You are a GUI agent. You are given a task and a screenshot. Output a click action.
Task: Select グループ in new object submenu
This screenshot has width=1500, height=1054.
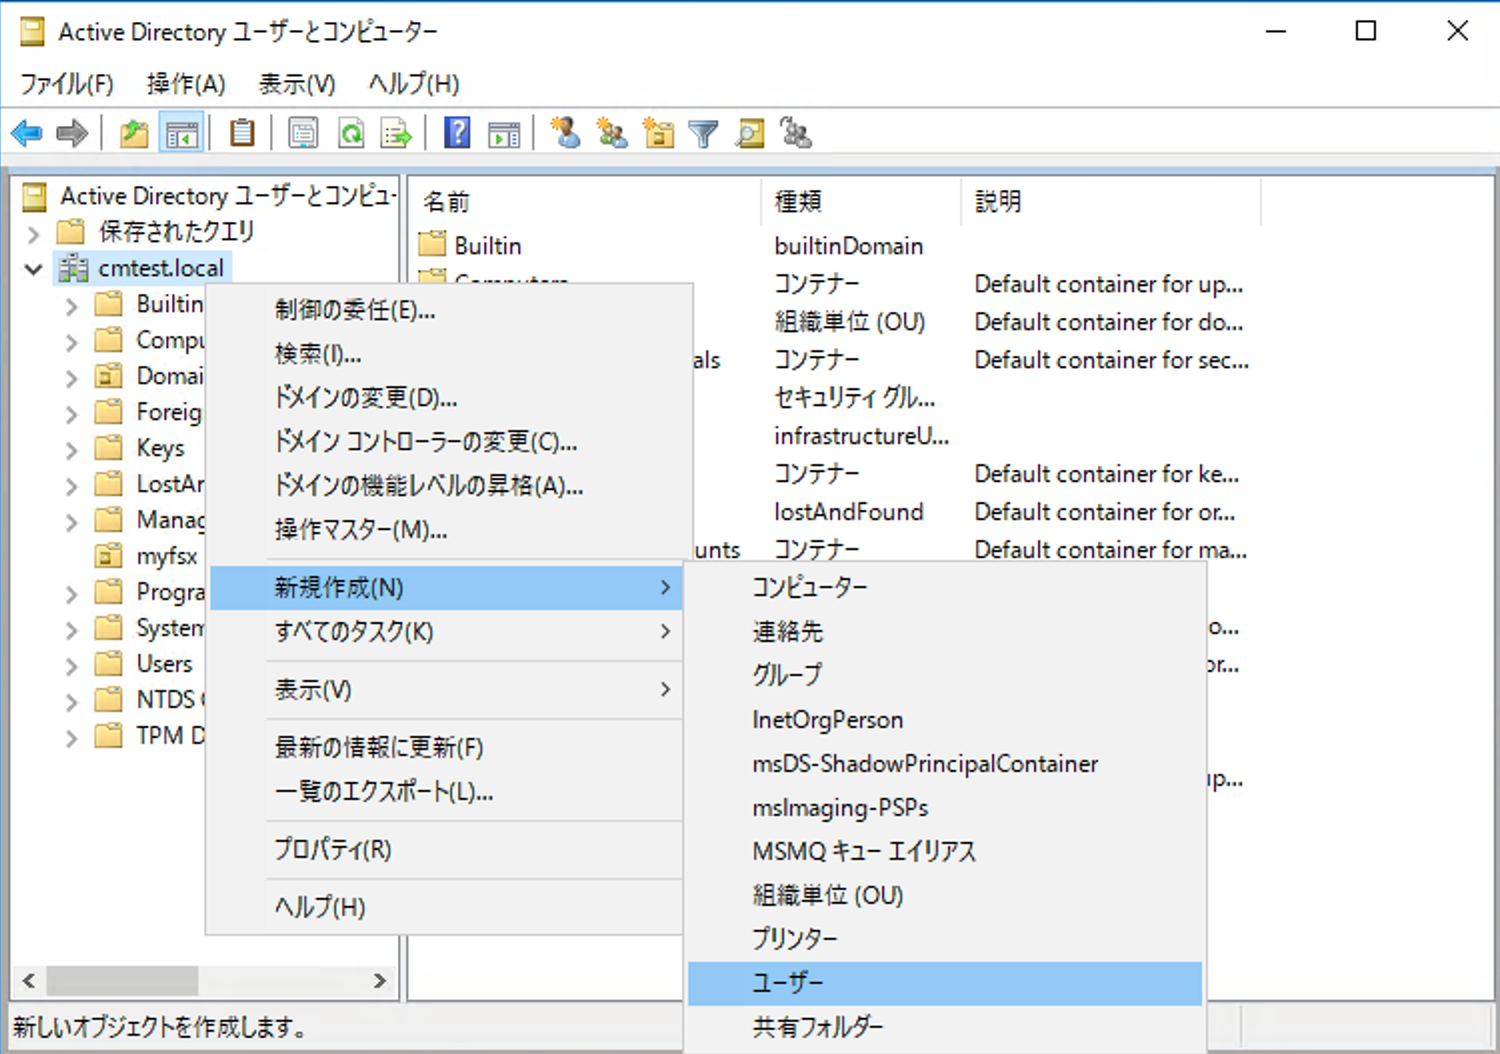945,676
